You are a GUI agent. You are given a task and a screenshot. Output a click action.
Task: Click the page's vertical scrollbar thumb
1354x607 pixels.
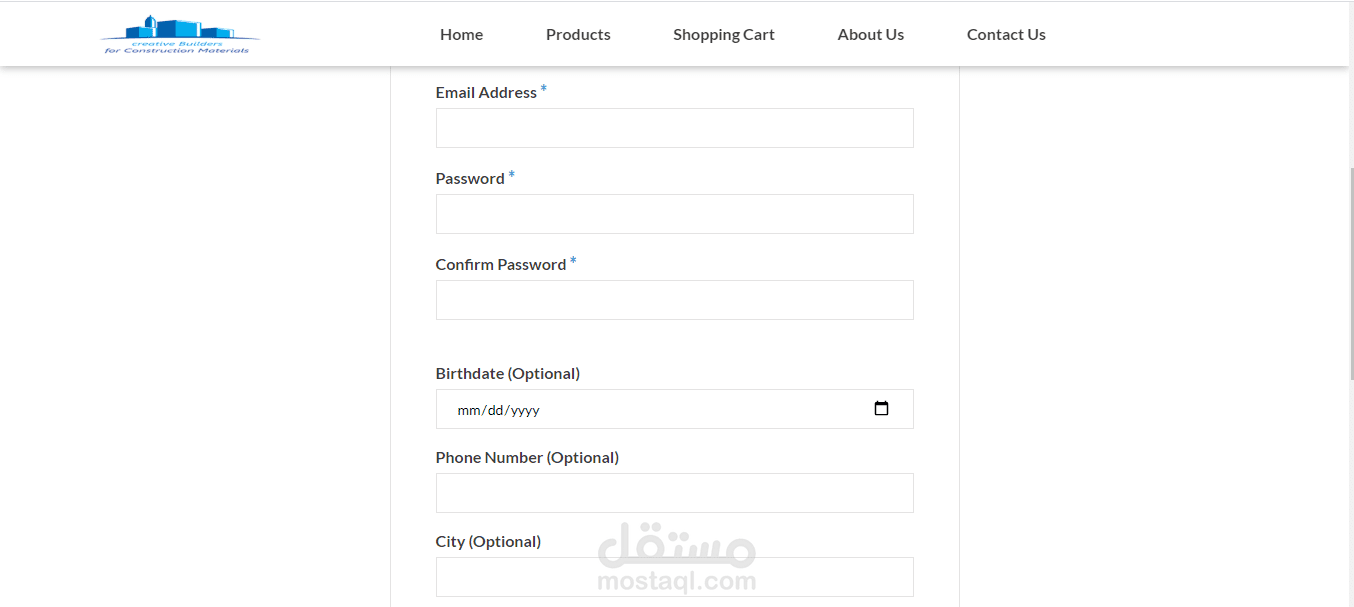1351,275
